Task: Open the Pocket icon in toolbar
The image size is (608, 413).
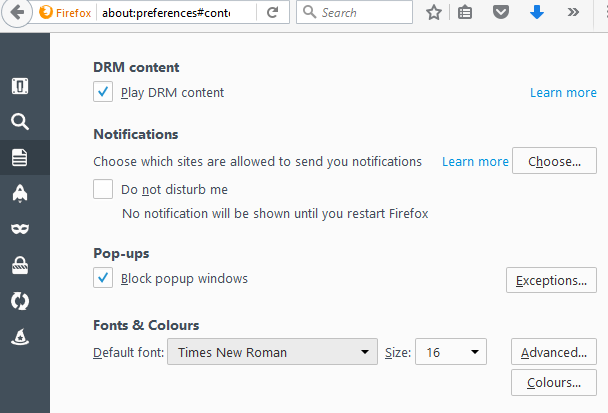Action: coord(501,12)
